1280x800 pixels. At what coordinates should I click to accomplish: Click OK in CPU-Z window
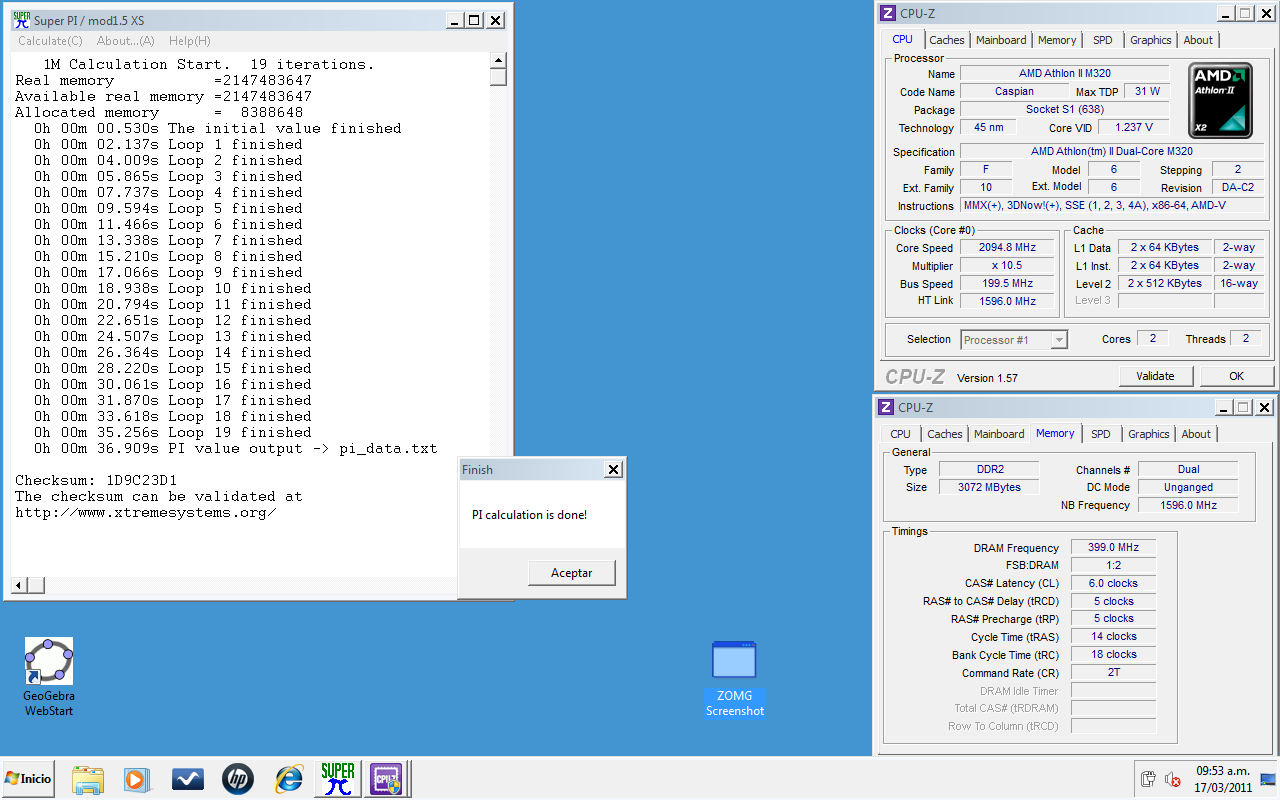1237,376
